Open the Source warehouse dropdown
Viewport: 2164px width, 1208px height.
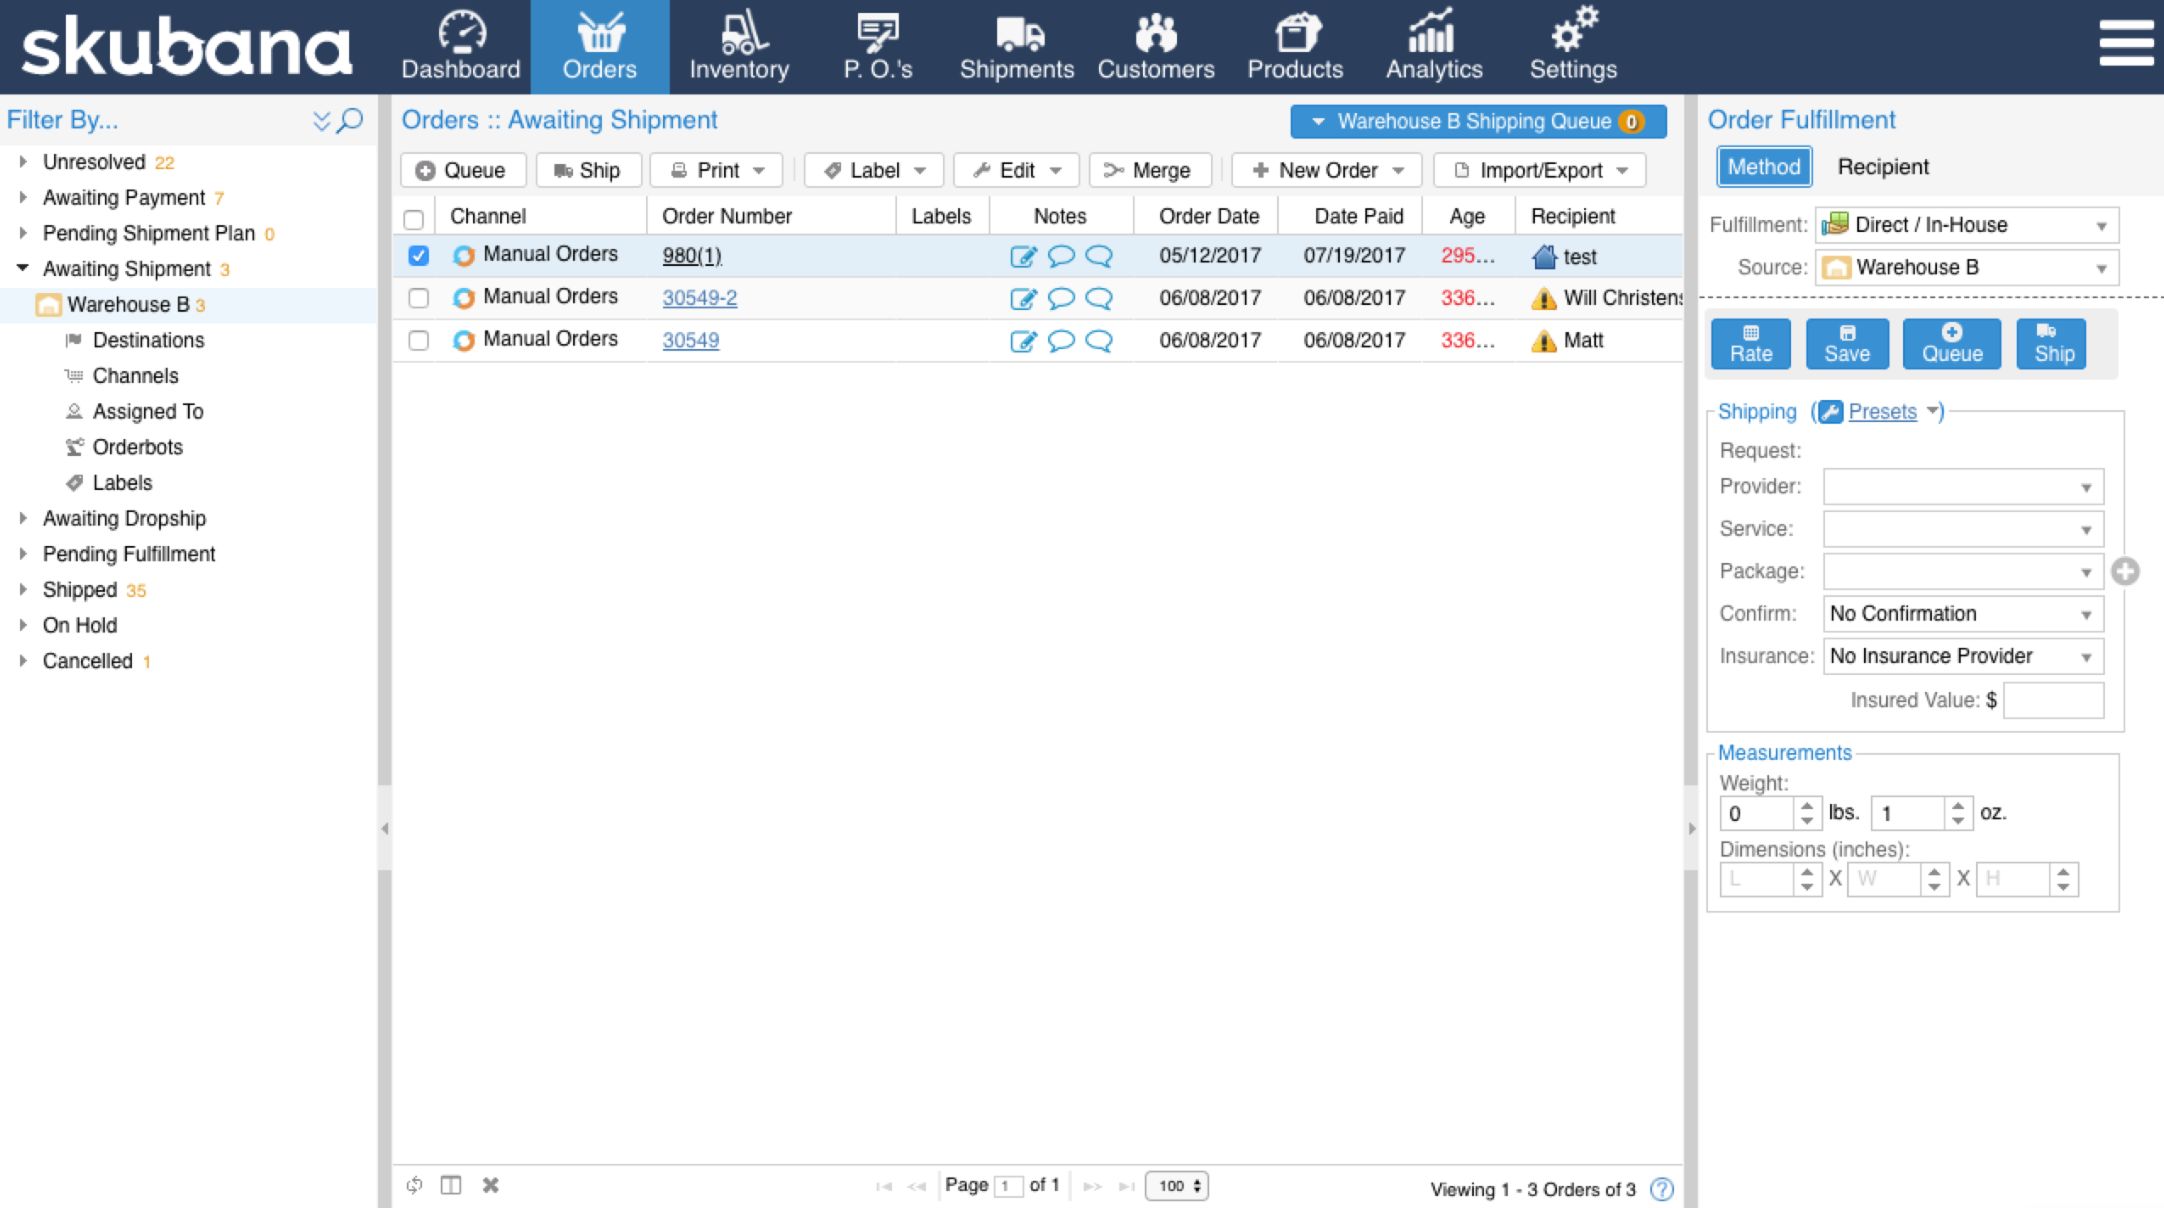(x=1966, y=267)
